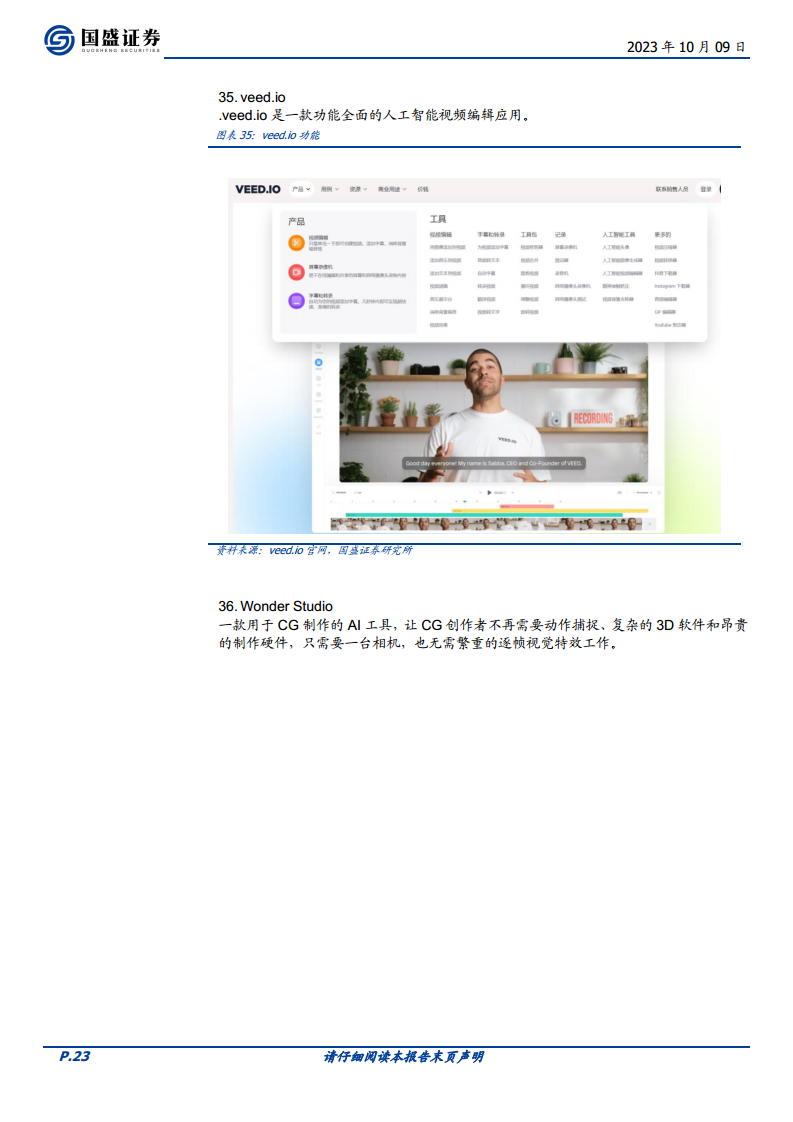Expand the 商业用途 navigation dropdown
This screenshot has height=1122, width=793.
[x=392, y=190]
